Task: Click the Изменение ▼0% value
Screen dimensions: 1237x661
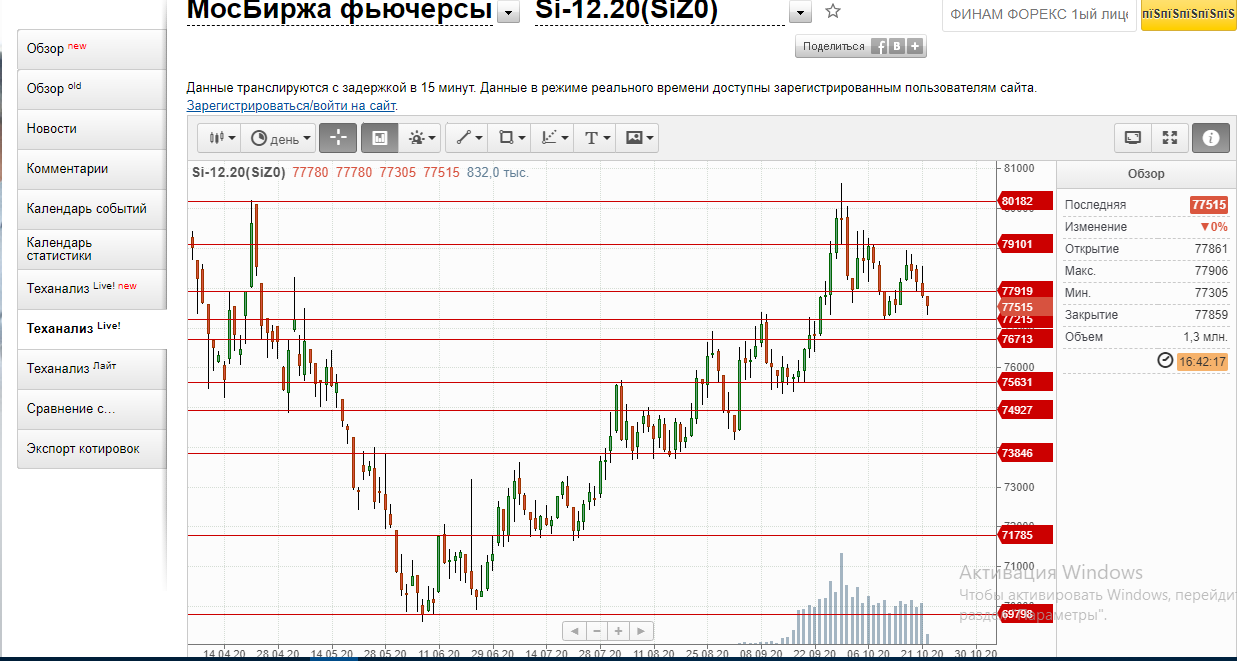Action: (1213, 227)
